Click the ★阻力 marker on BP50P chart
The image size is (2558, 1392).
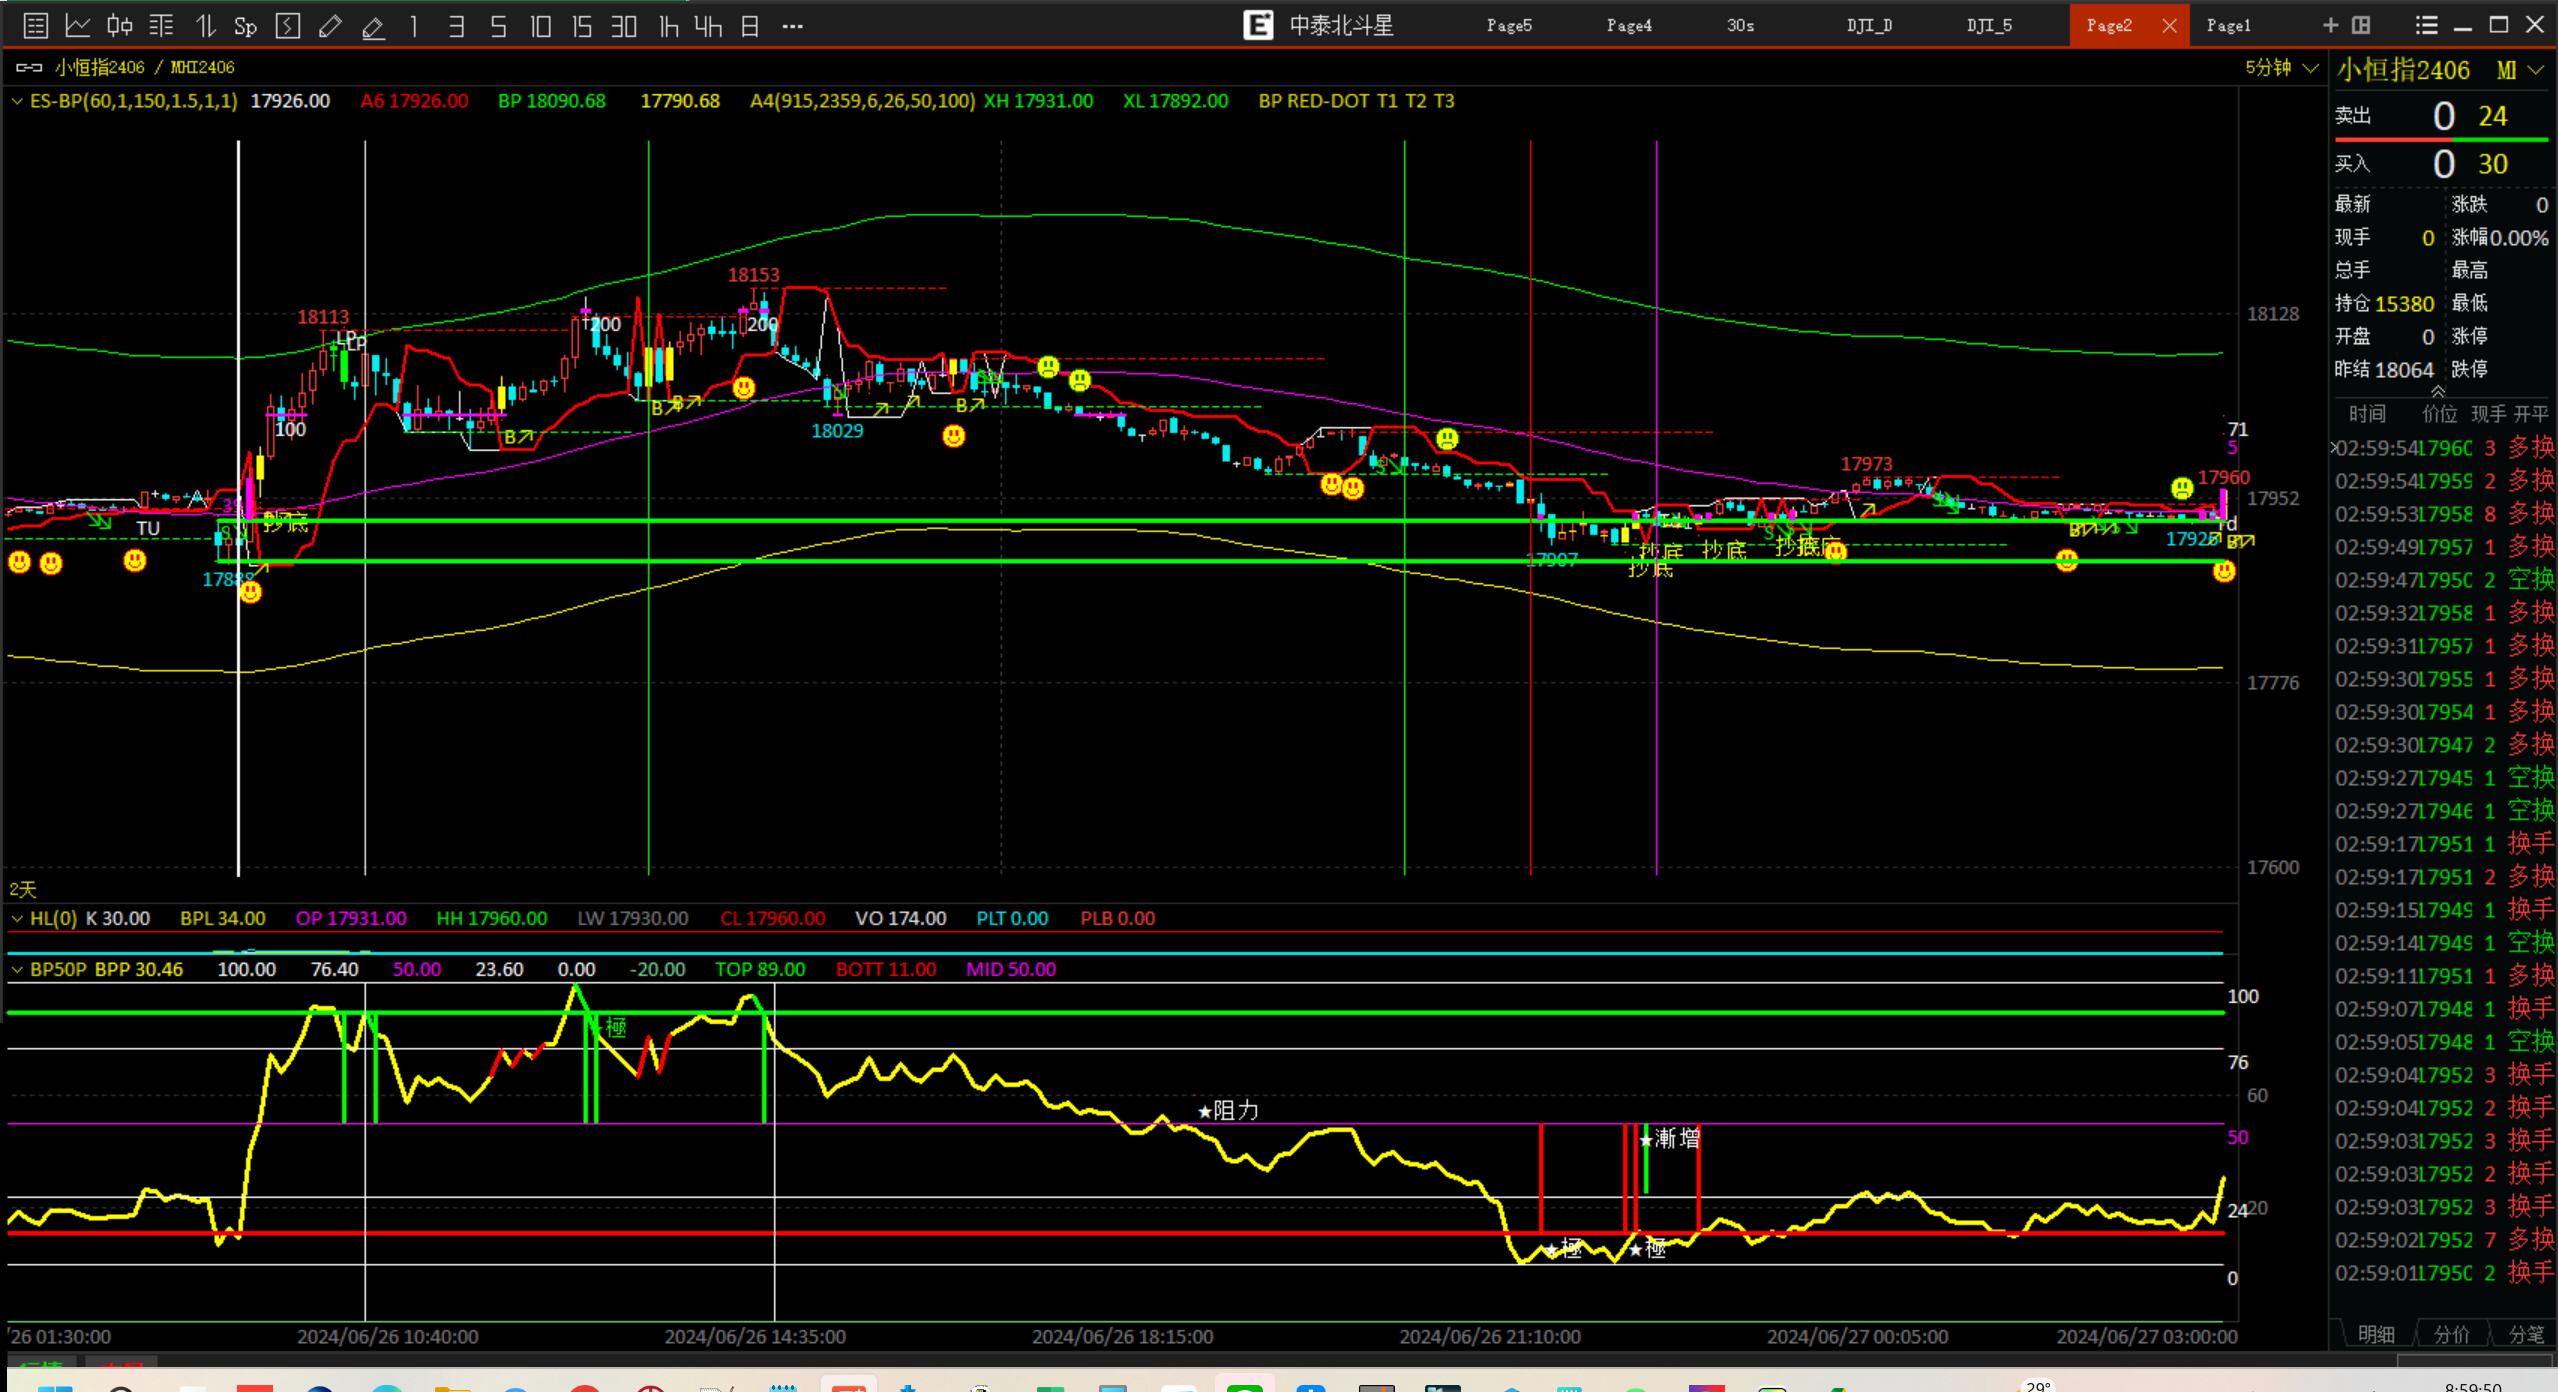coord(1228,1110)
